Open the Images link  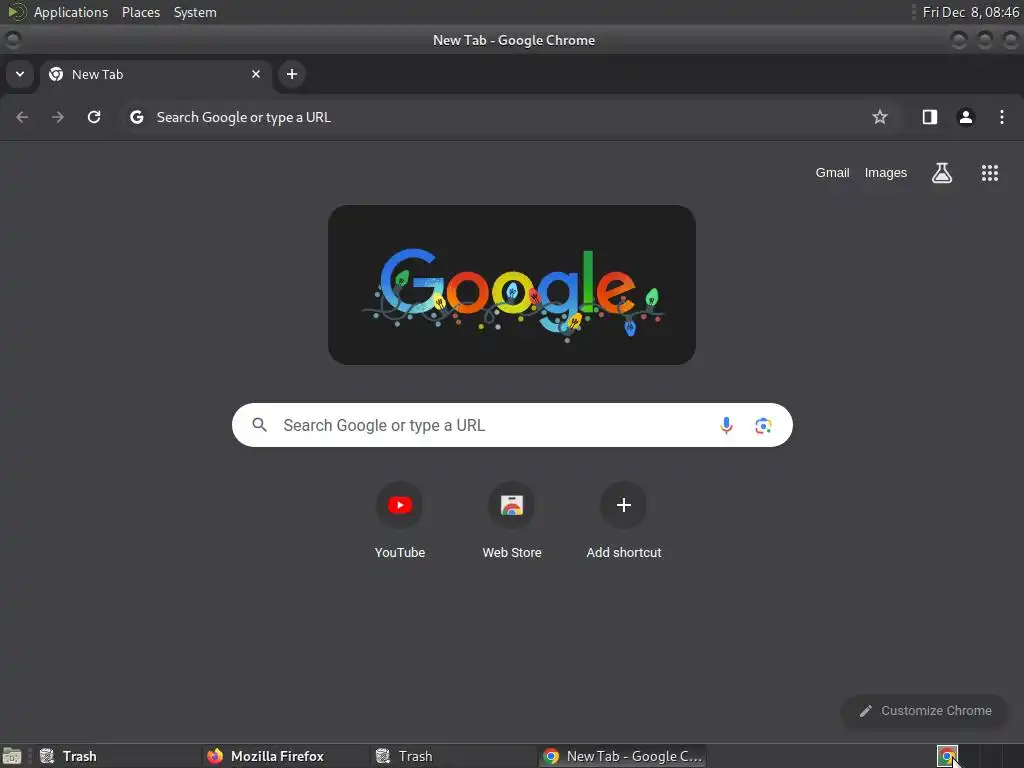886,173
